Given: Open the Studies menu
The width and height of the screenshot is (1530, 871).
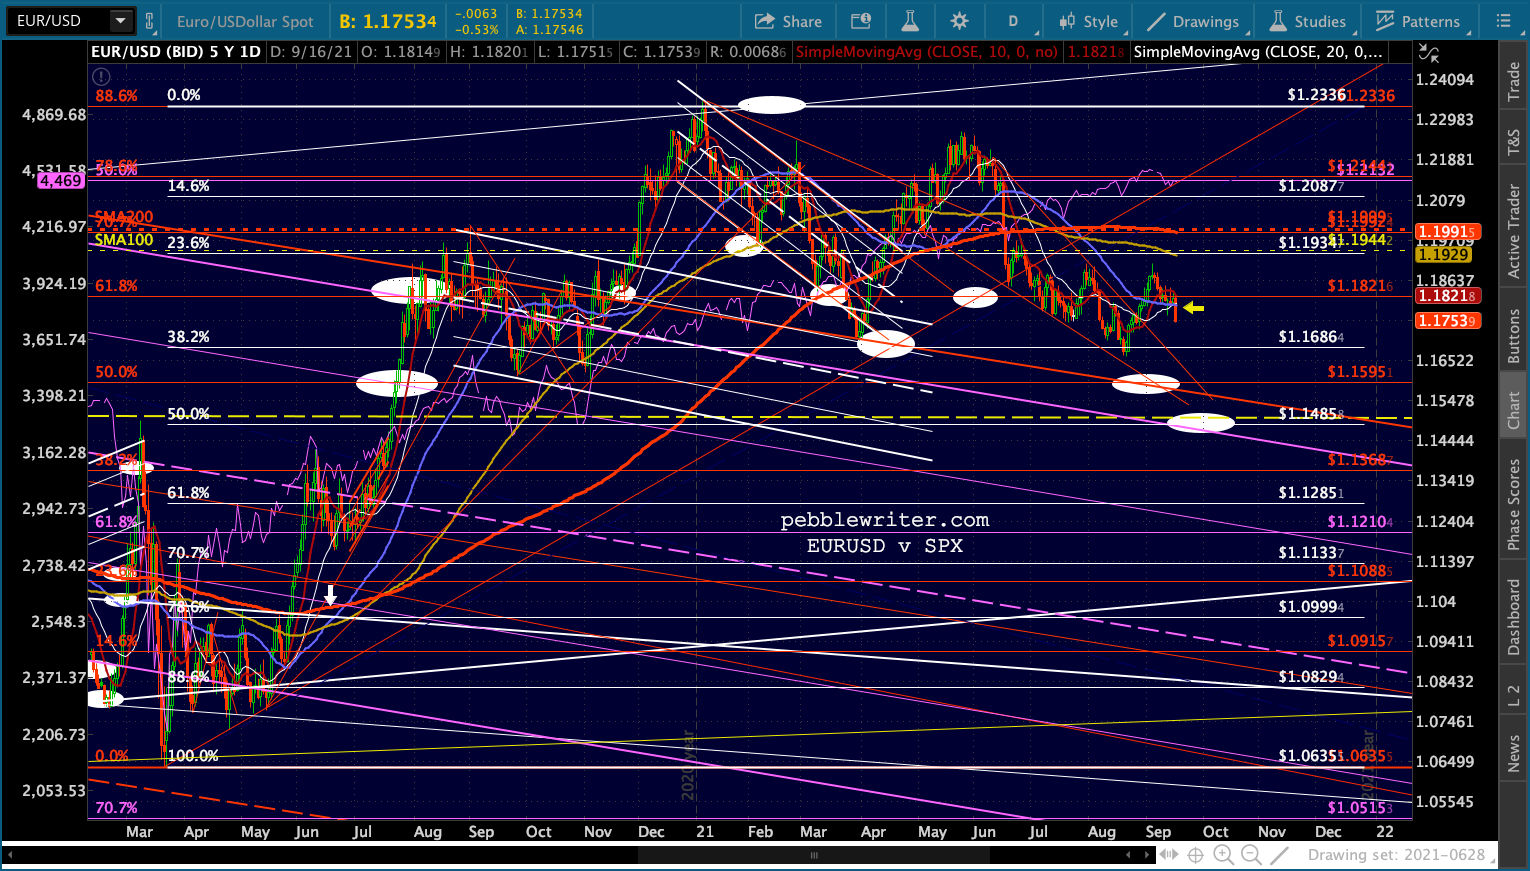Looking at the screenshot, I should pos(1309,21).
